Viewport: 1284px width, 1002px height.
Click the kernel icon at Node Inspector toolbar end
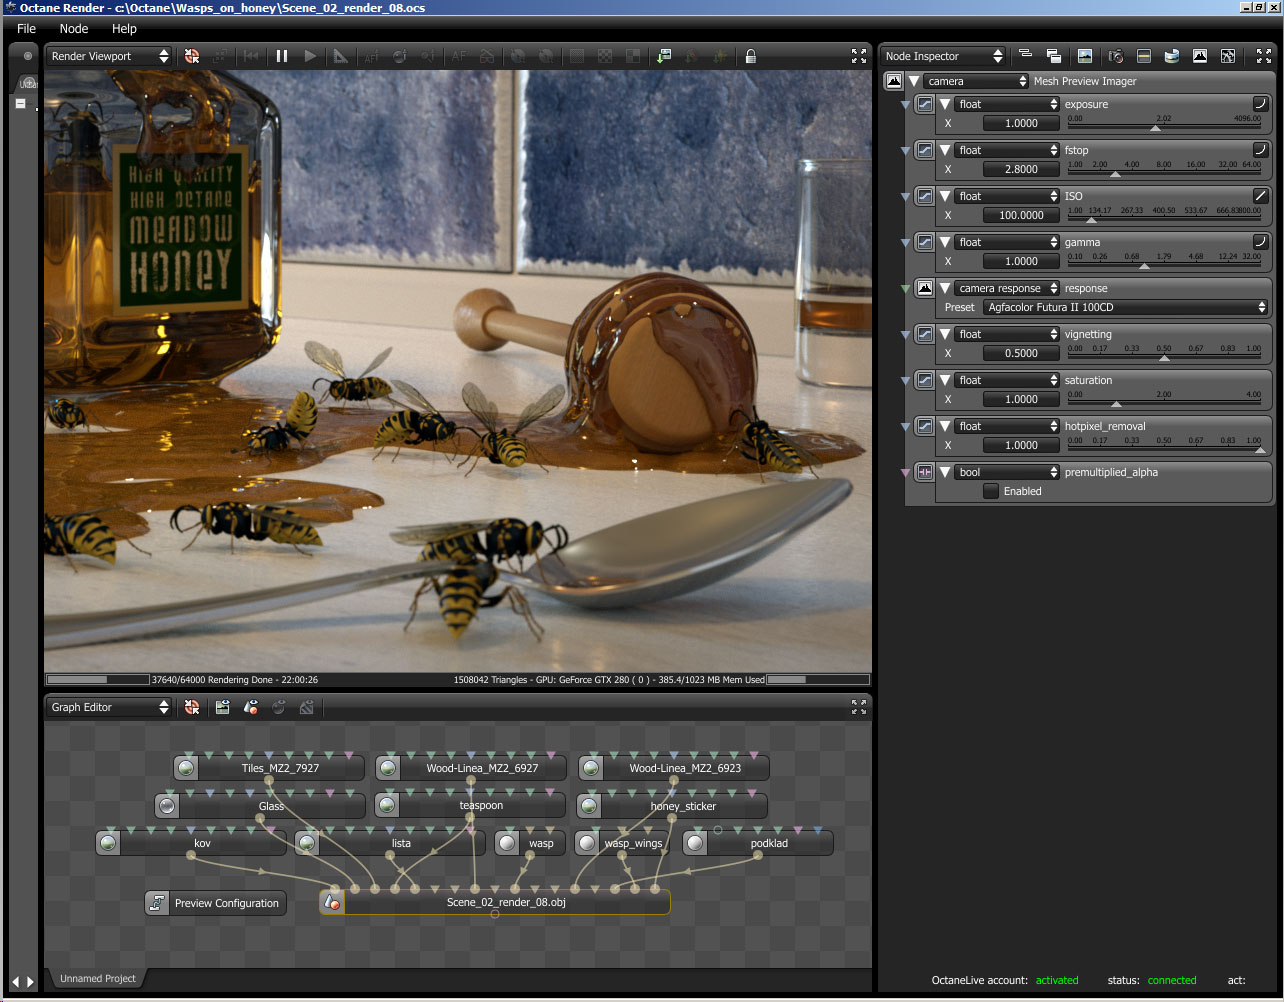[x=1228, y=56]
